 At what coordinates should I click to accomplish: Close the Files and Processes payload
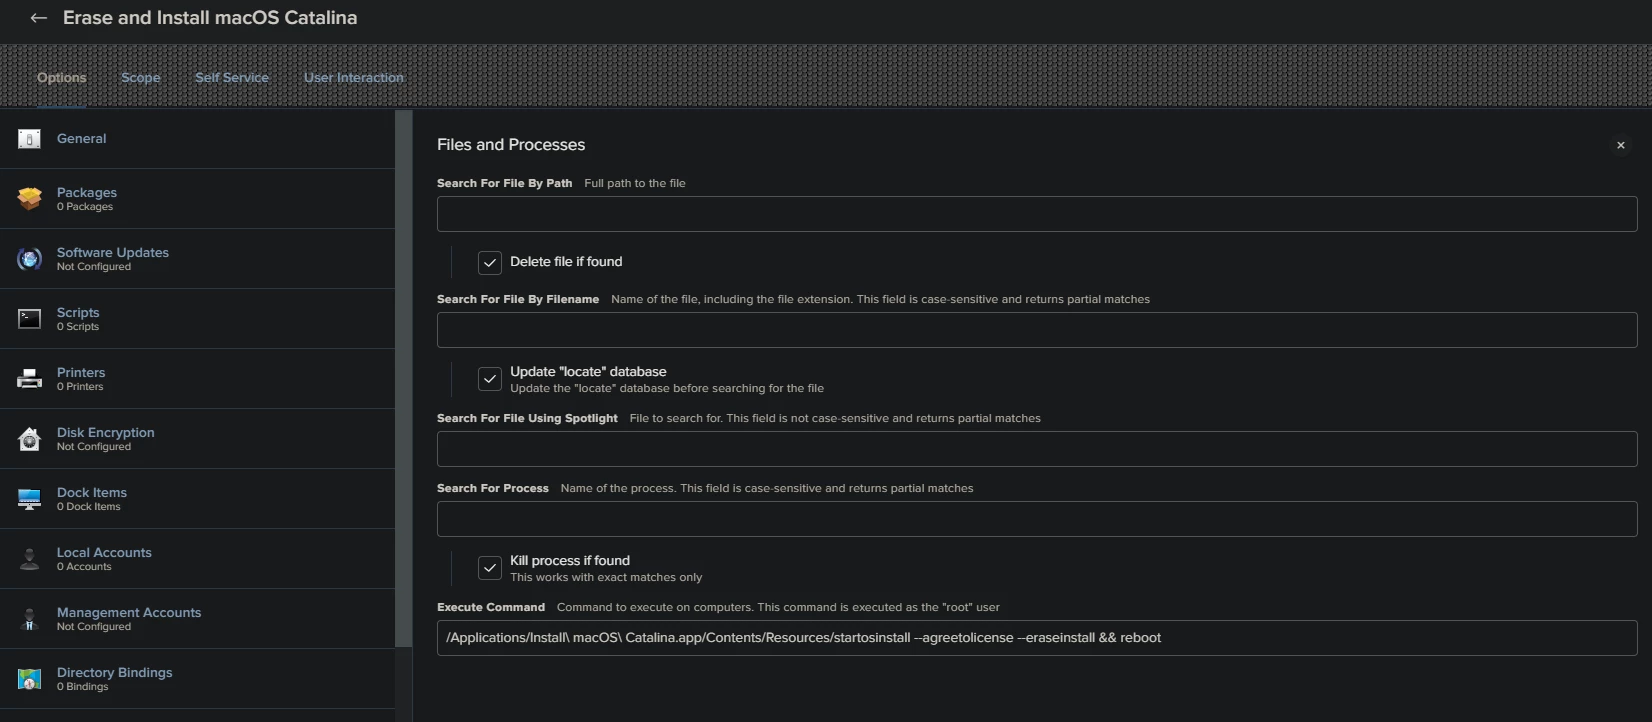pyautogui.click(x=1621, y=146)
